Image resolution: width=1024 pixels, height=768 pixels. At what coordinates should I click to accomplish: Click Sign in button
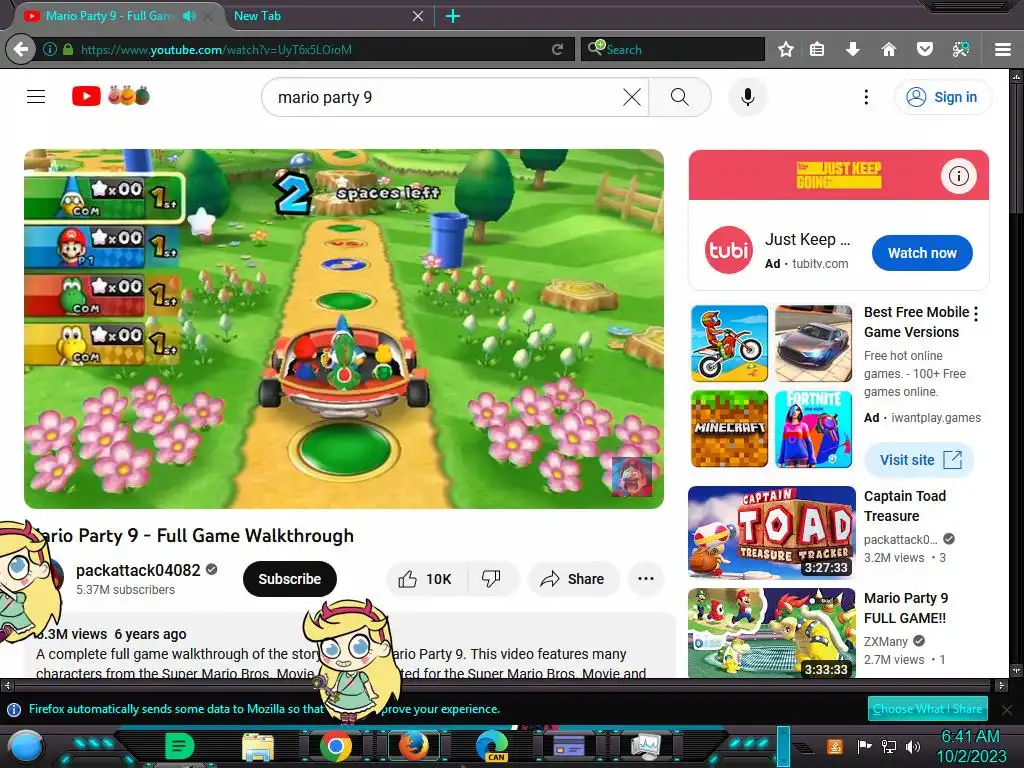point(942,97)
